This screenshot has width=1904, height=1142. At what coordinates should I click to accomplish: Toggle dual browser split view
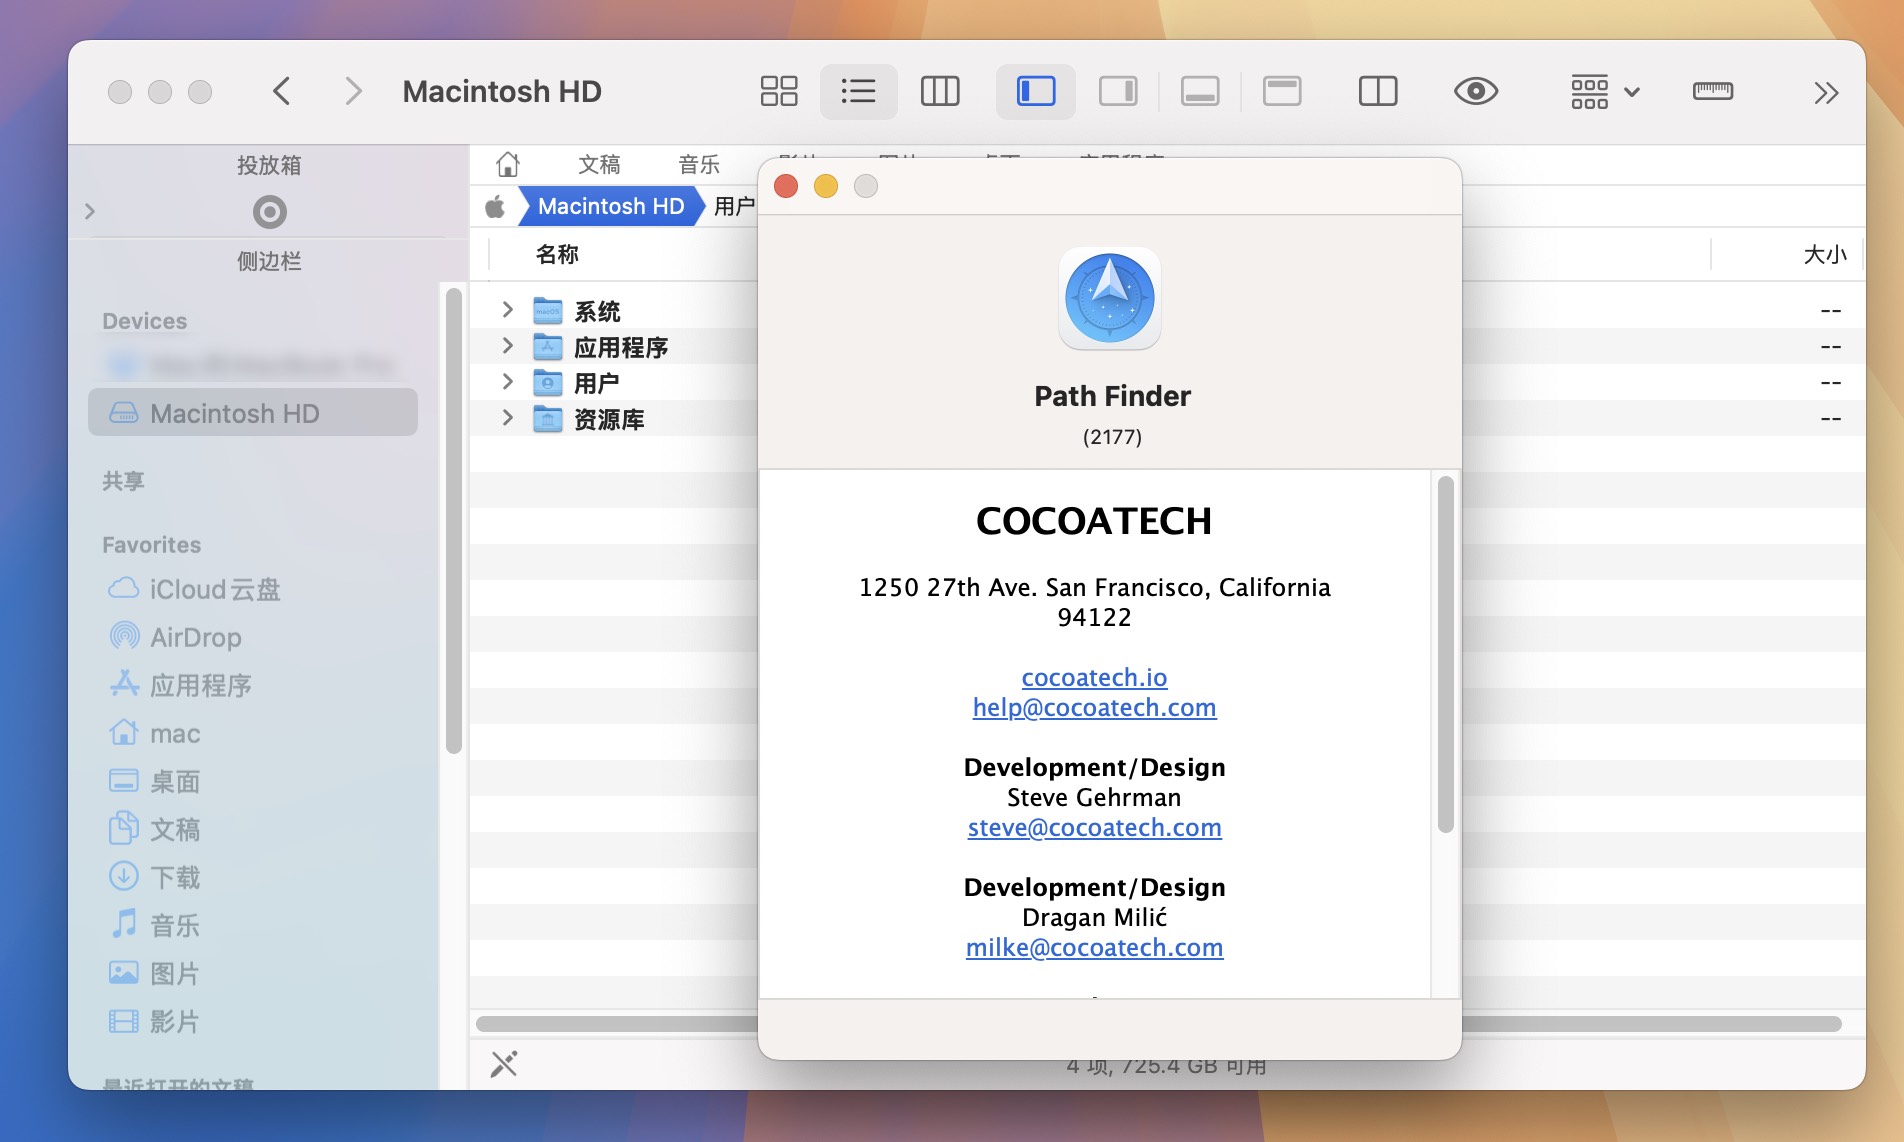coord(1378,92)
